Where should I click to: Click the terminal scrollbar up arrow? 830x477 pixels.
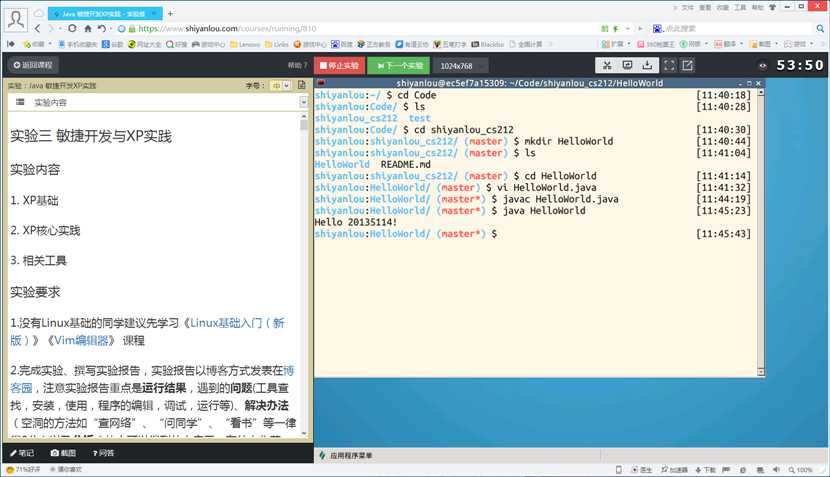click(x=761, y=93)
